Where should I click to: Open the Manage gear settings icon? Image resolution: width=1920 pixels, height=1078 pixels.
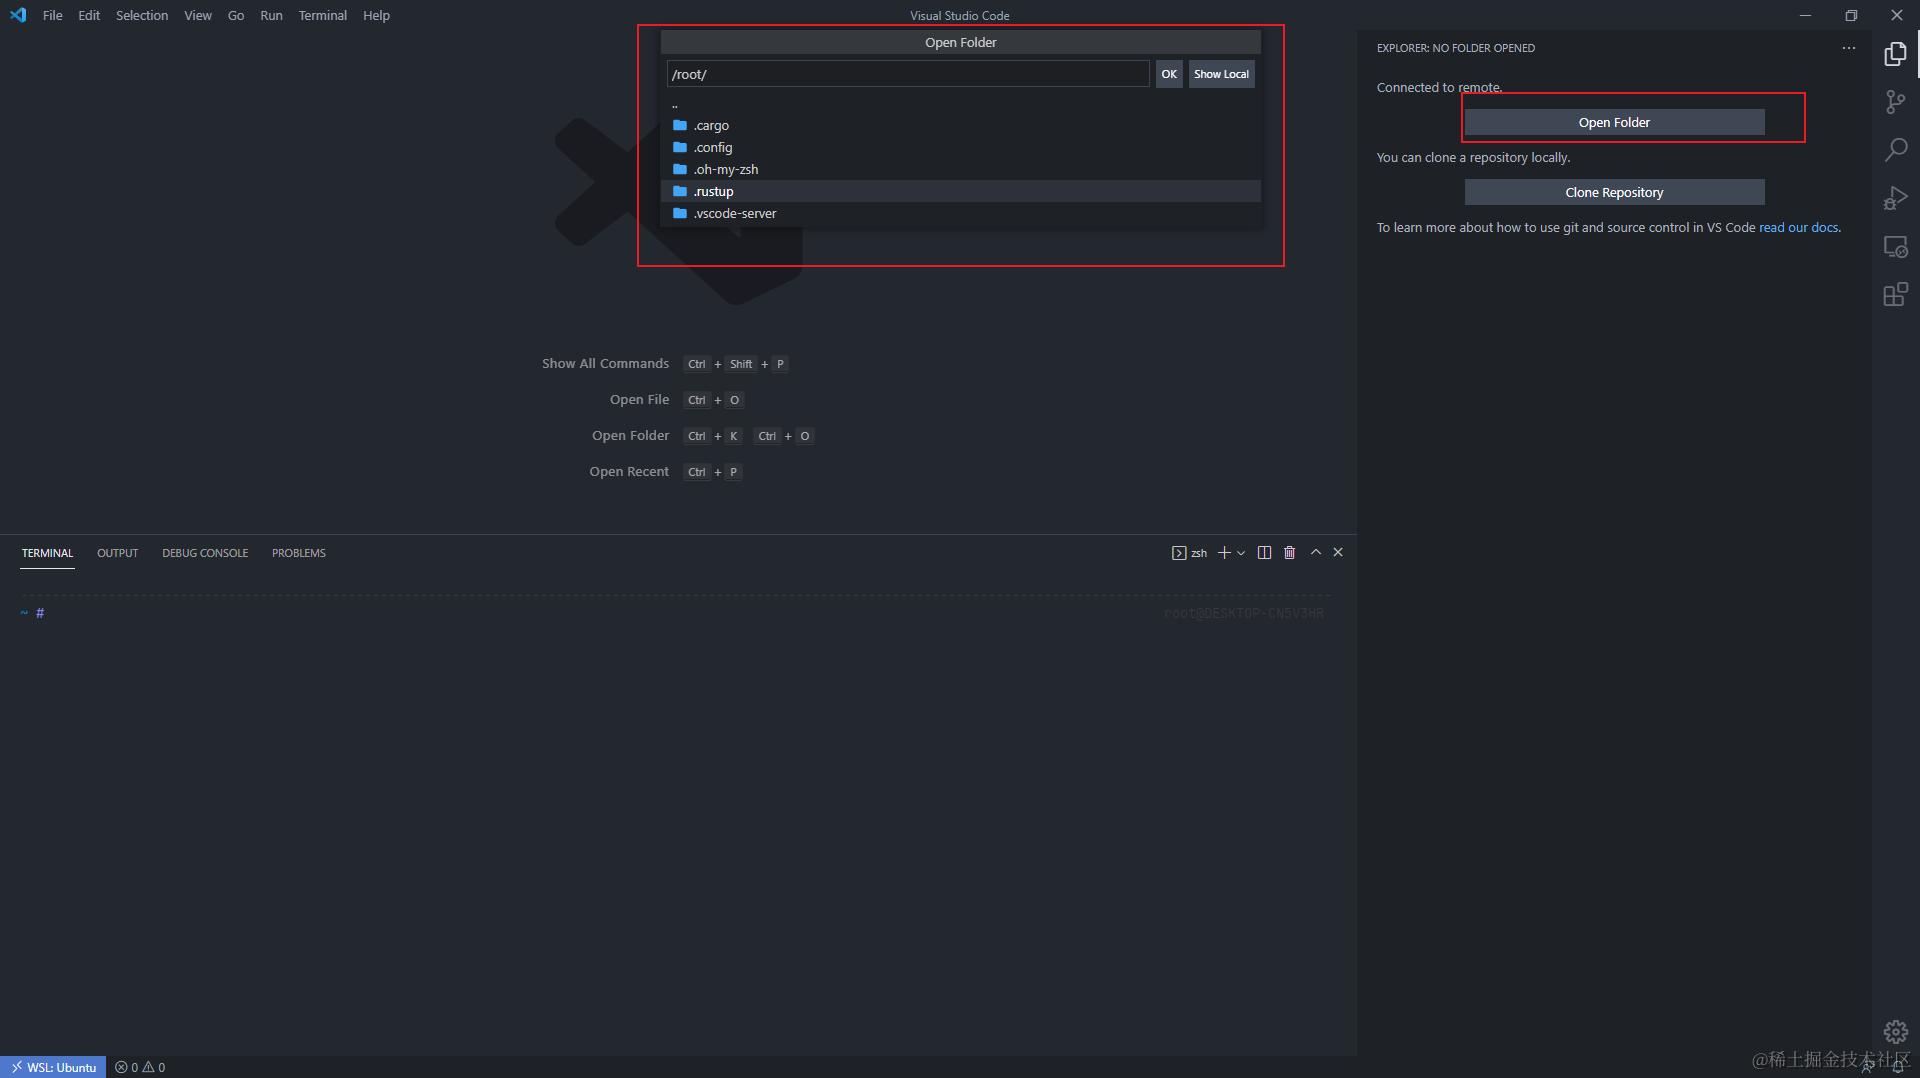pyautogui.click(x=1895, y=1031)
